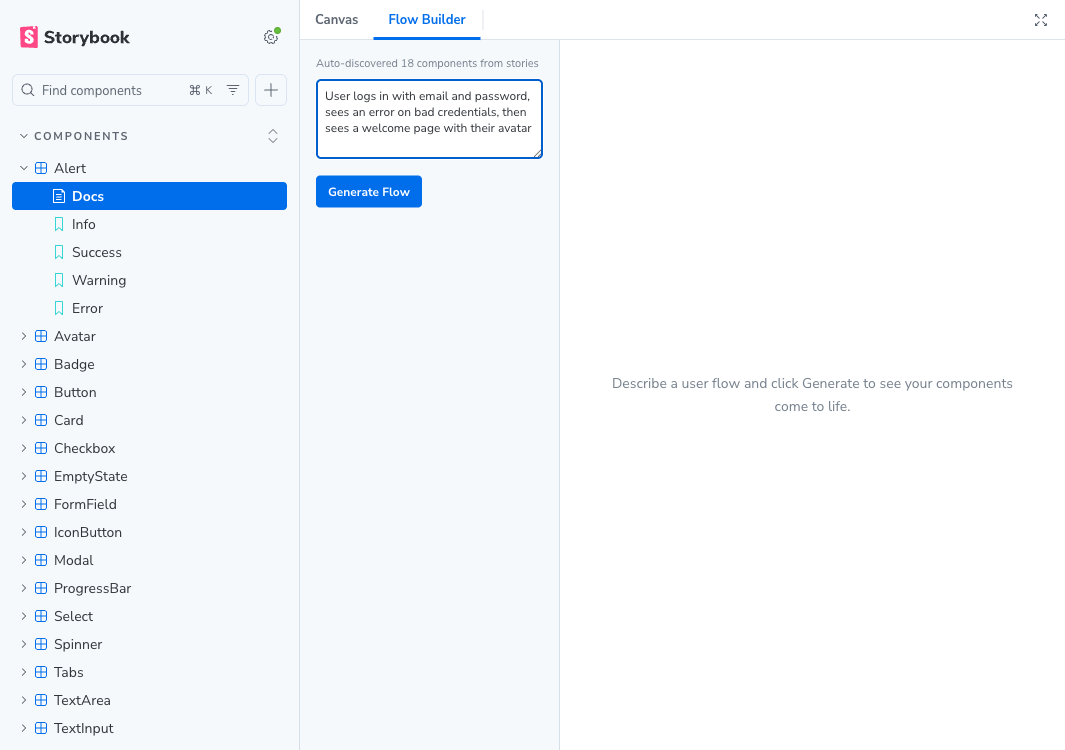Click the Storybook logo

(x=75, y=37)
